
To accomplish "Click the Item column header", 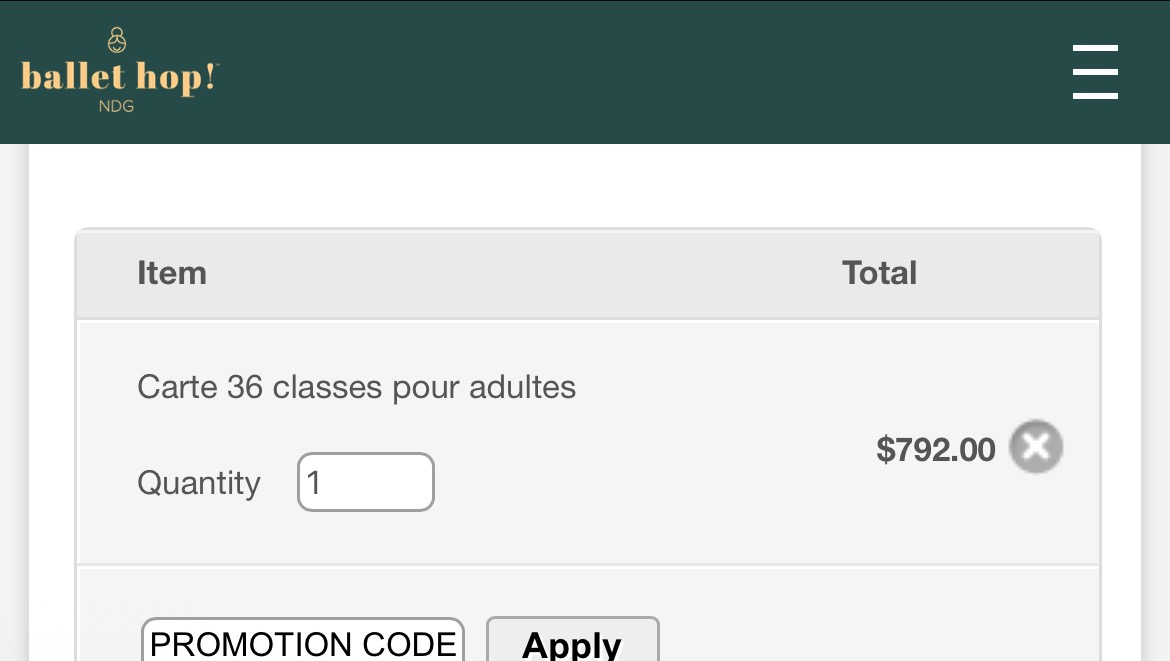I will pyautogui.click(x=172, y=273).
